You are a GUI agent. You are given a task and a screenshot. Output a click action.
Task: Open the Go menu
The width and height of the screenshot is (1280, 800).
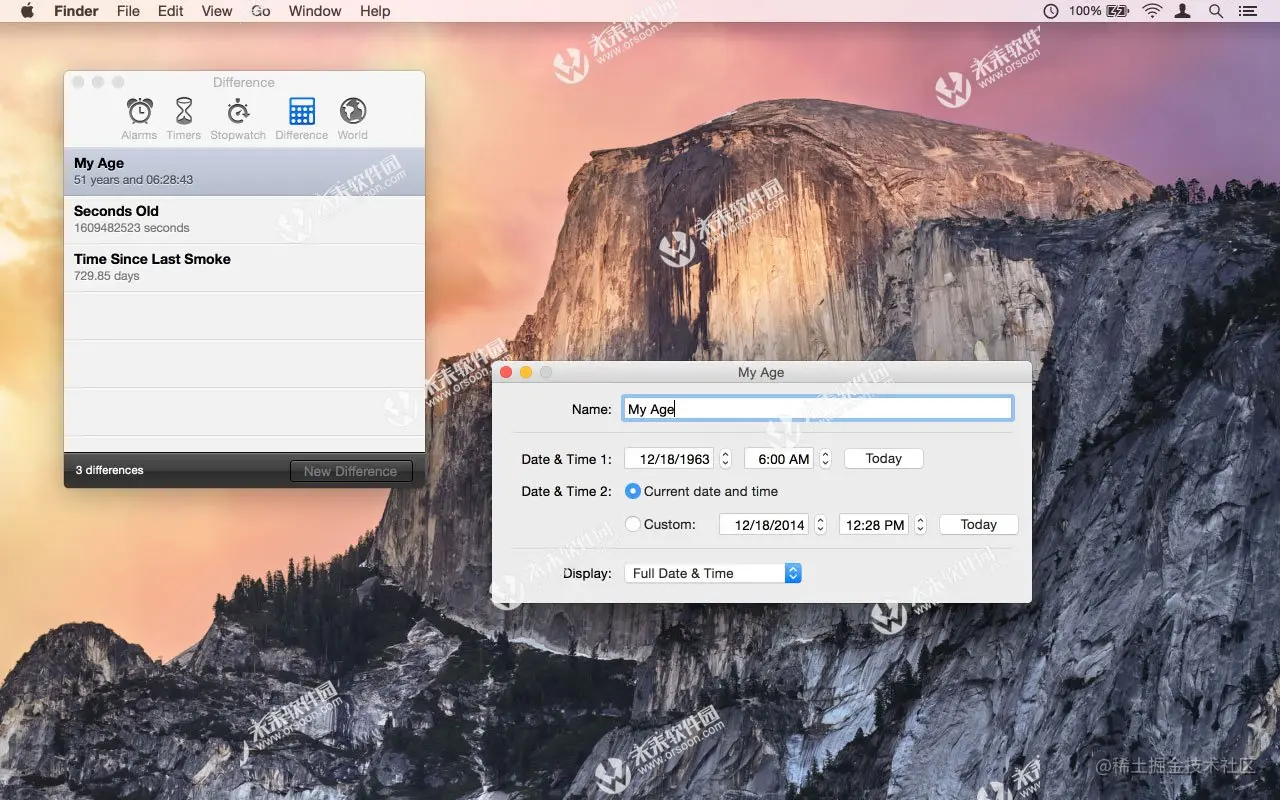[x=261, y=11]
